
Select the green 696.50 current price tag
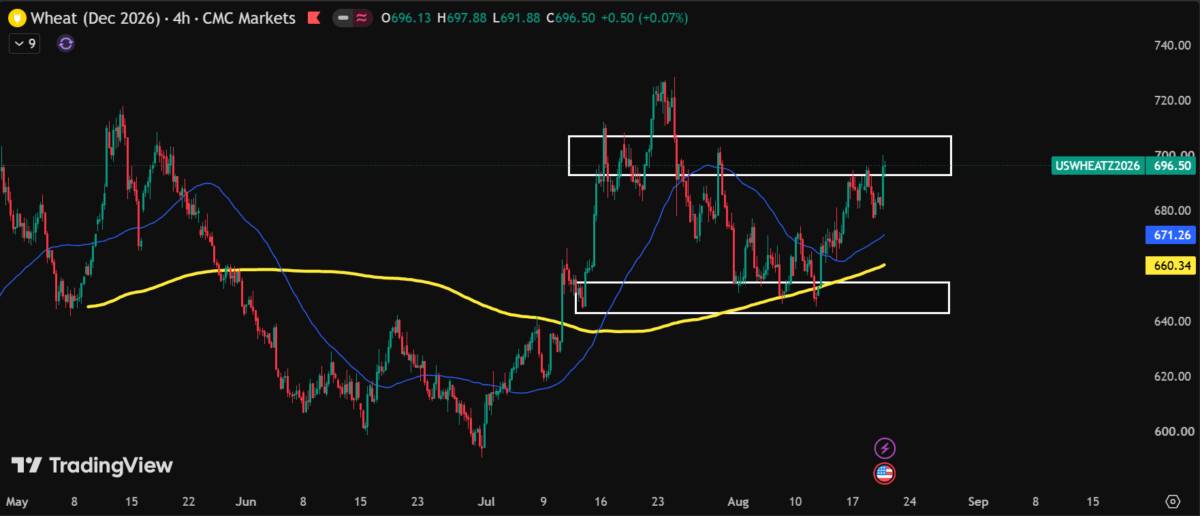tap(1170, 166)
